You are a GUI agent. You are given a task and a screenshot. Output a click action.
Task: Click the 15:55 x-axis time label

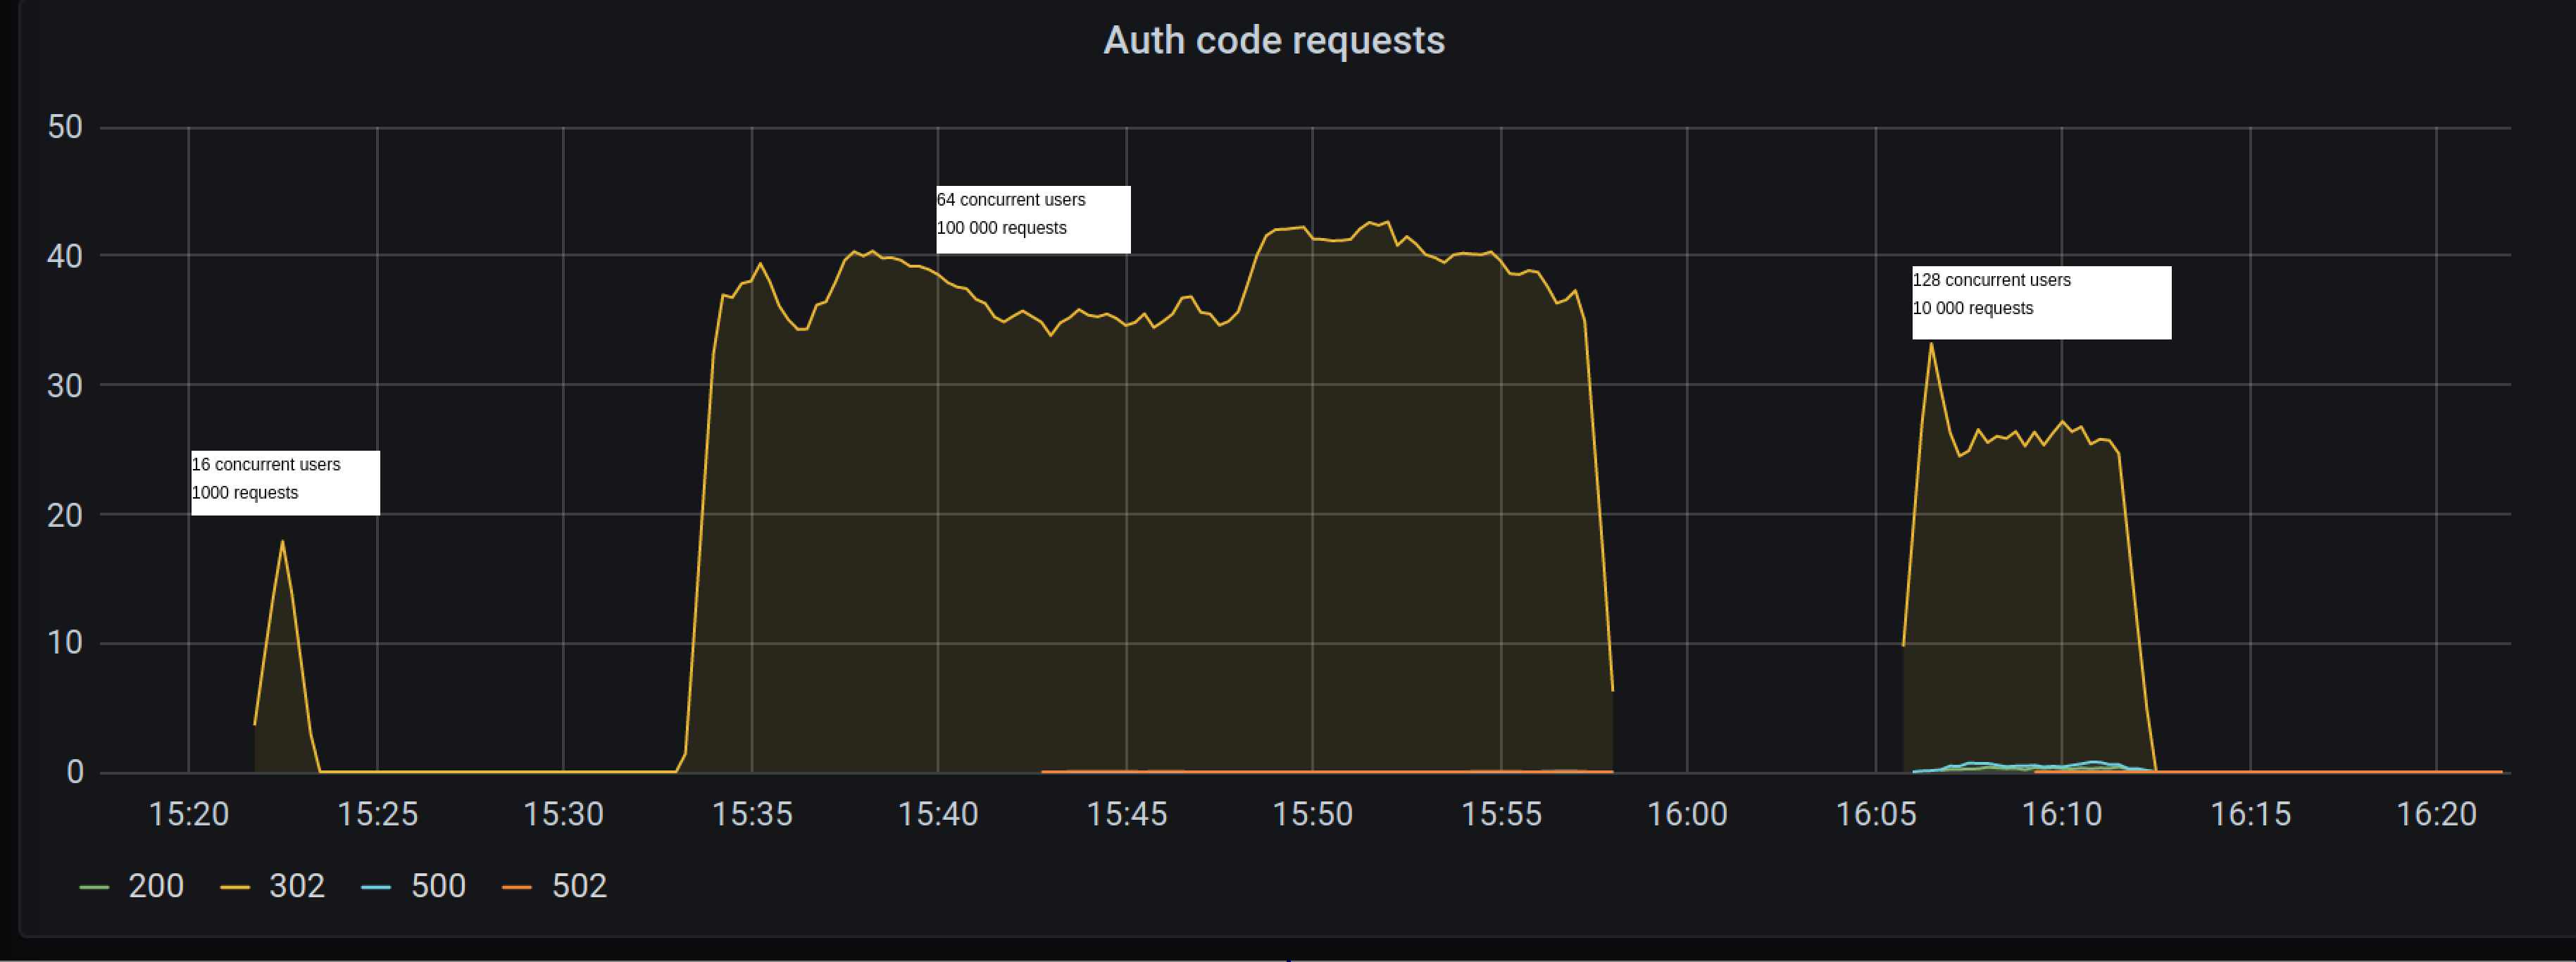coord(1501,814)
